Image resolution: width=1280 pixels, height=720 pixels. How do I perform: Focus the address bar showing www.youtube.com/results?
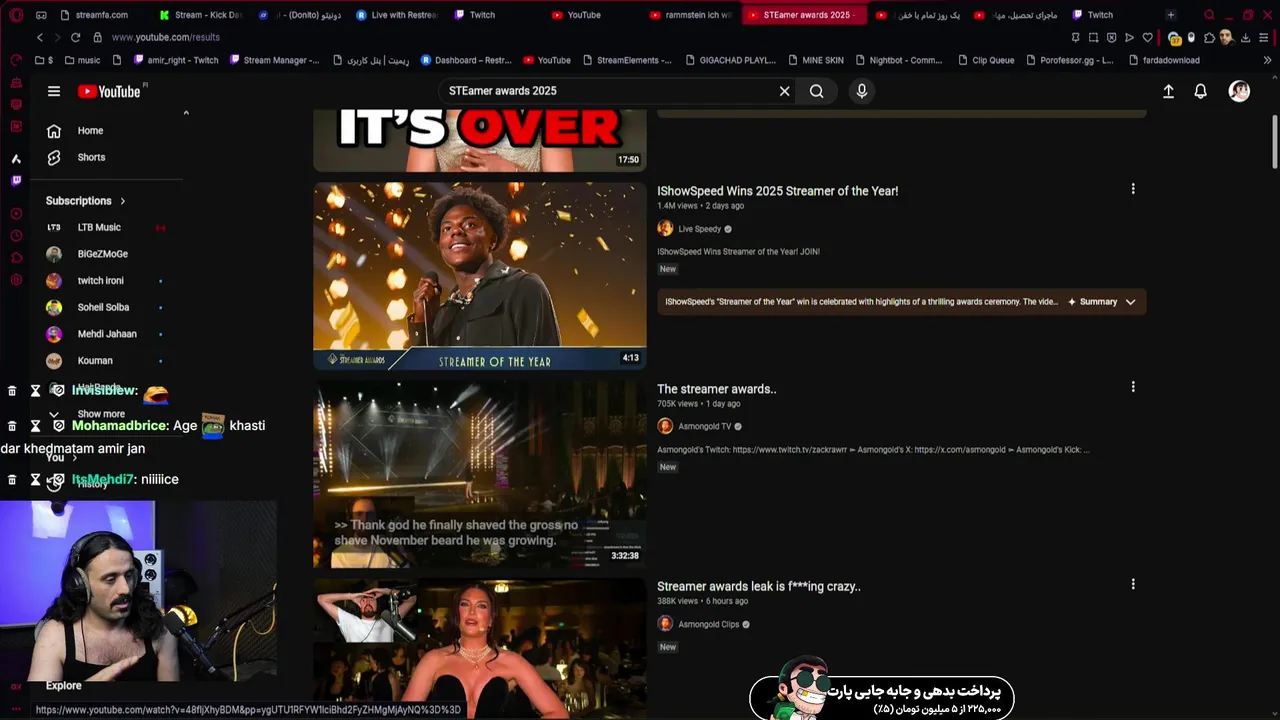pyautogui.click(x=165, y=37)
